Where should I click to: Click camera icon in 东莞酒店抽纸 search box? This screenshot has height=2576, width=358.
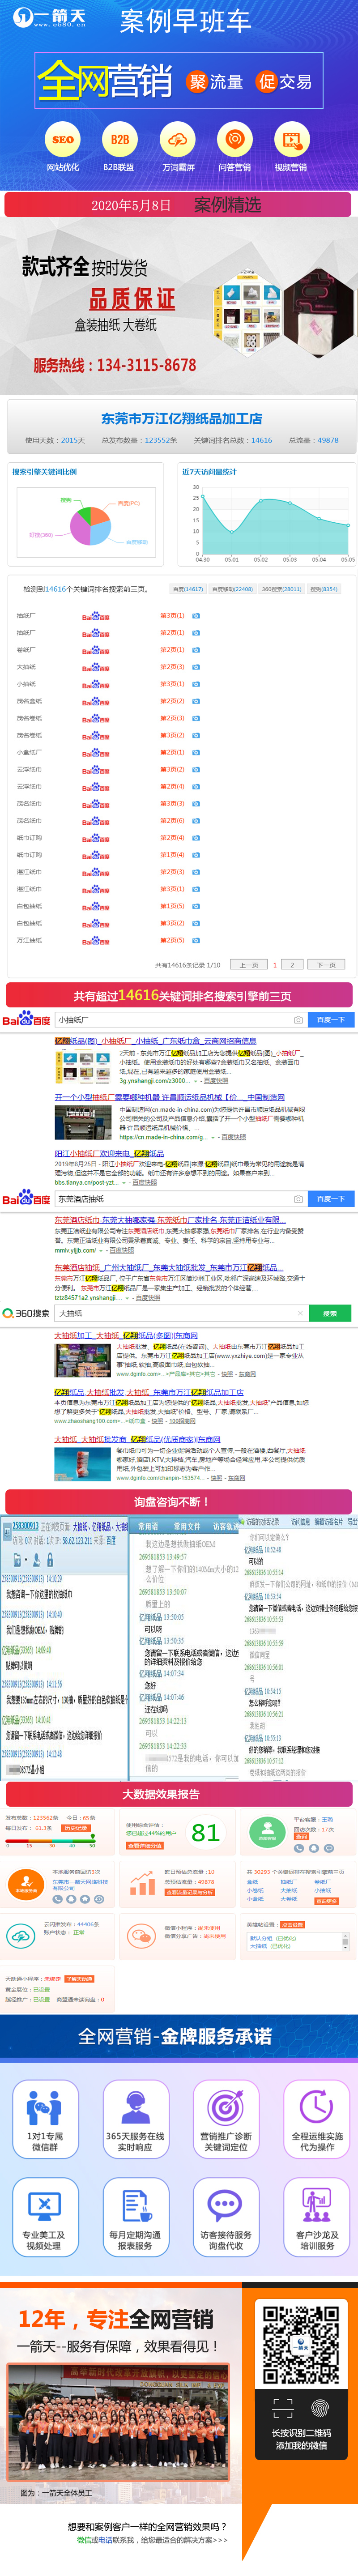pyautogui.click(x=297, y=1198)
